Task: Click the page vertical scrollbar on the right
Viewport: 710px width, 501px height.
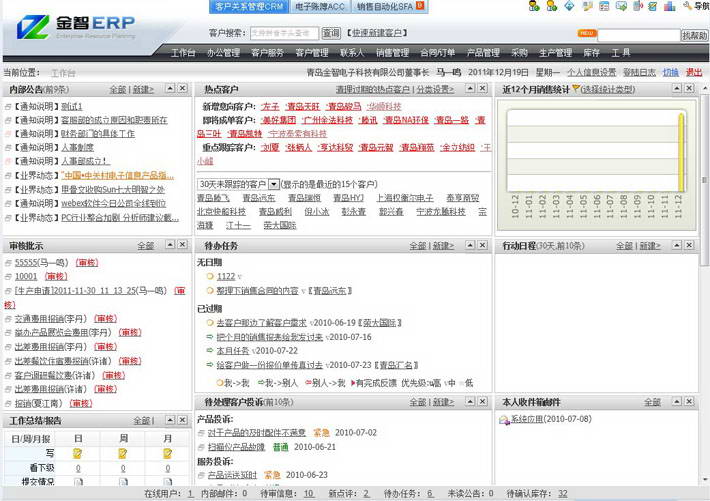Action: [704, 181]
